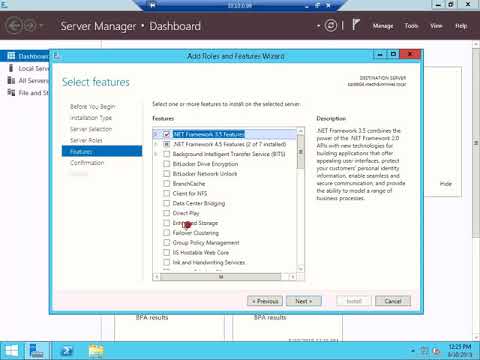Go to Confirmation step
This screenshot has width=480, height=360.
[x=87, y=163]
